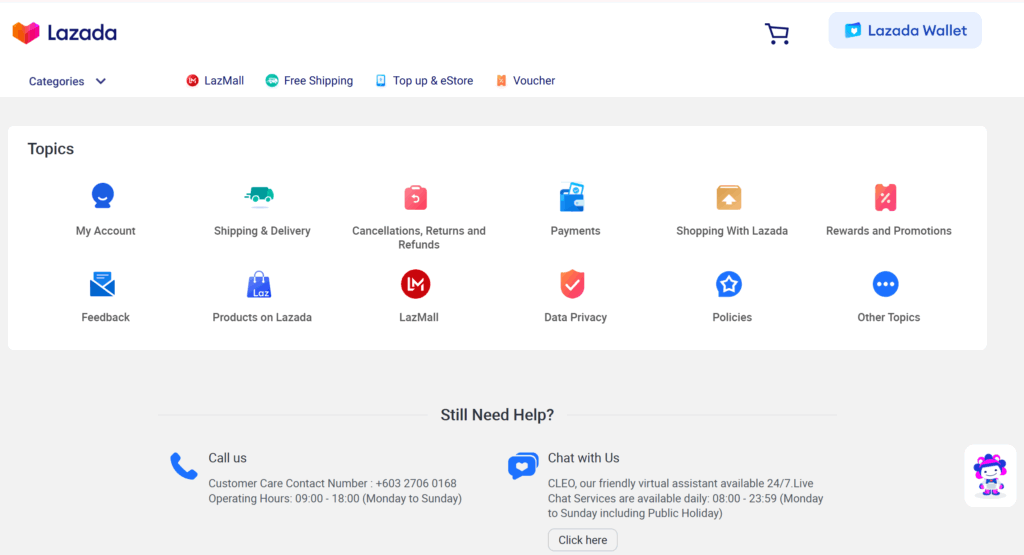The width and height of the screenshot is (1024, 555).
Task: Expand the Categories dropdown
Action: tap(67, 81)
